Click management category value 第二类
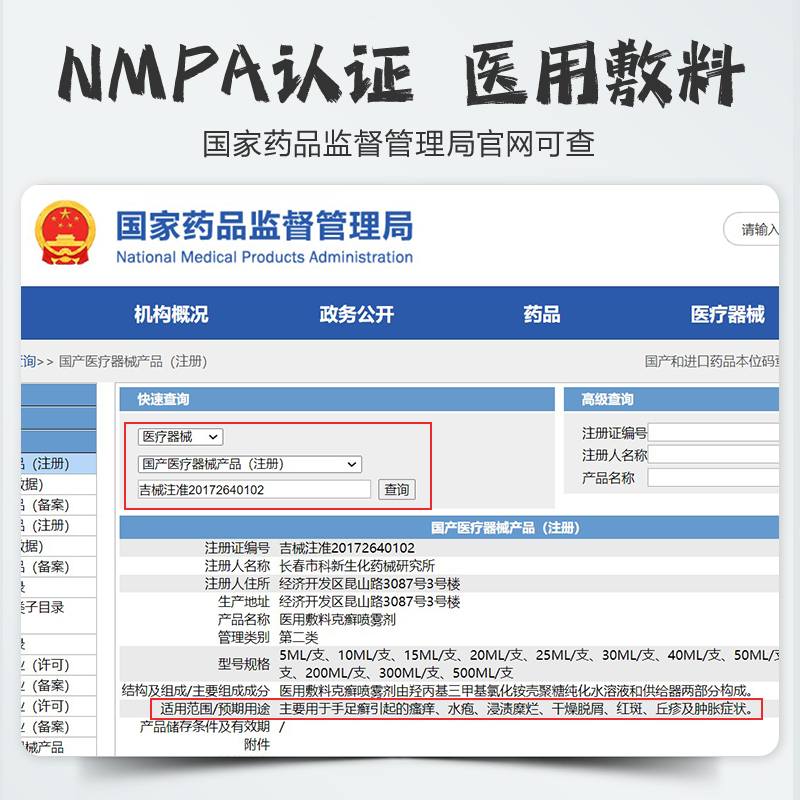 [298, 637]
